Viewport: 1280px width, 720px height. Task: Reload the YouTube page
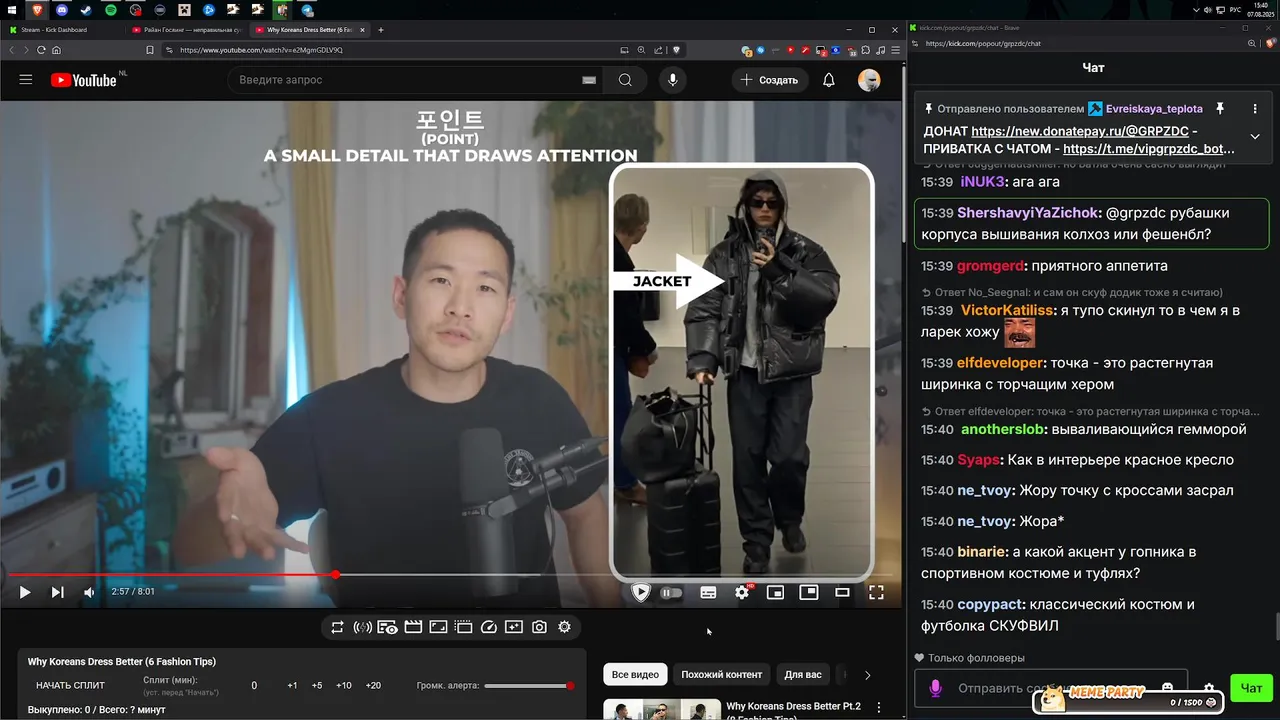coord(42,50)
